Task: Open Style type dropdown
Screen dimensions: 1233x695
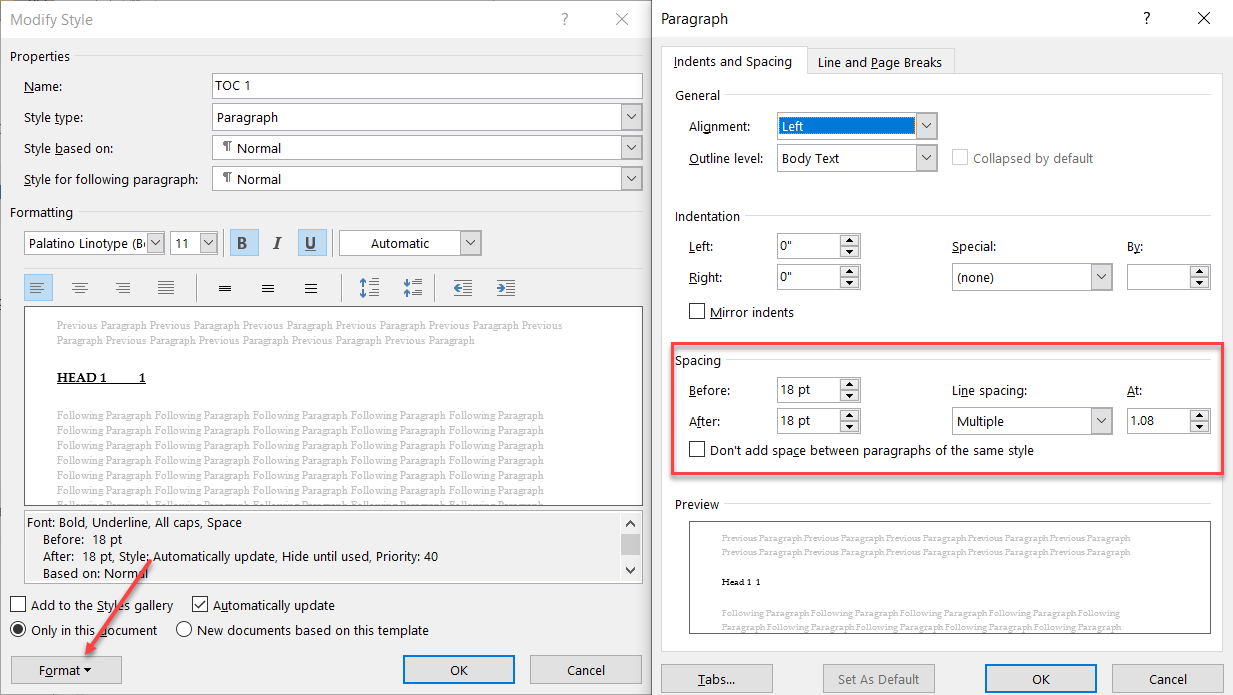Action: pos(631,117)
